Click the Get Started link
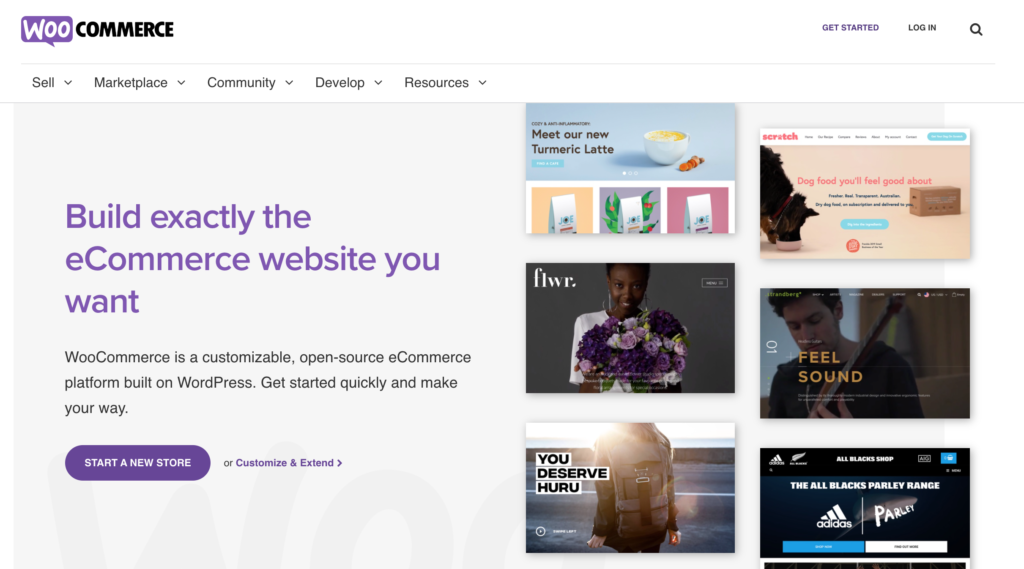The width and height of the screenshot is (1024, 569). click(x=850, y=28)
